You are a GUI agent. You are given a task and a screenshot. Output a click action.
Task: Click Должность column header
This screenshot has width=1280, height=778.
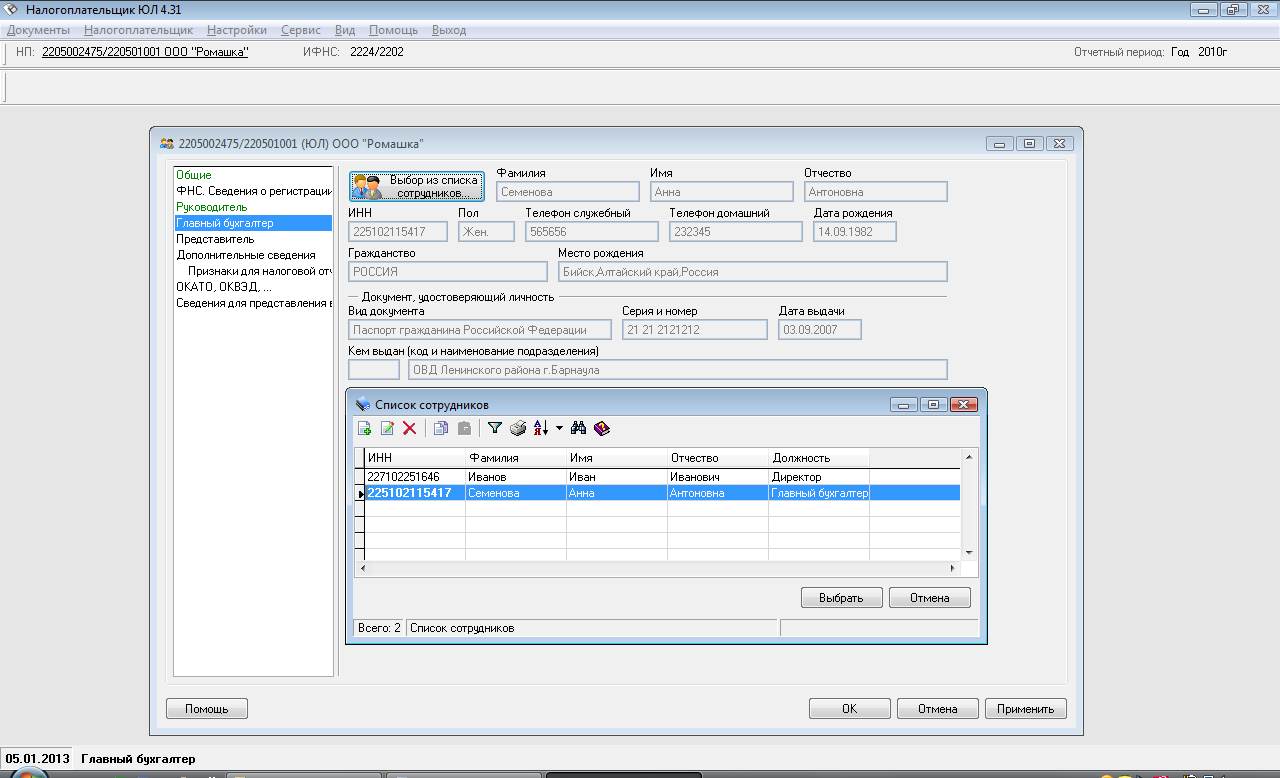click(x=819, y=458)
